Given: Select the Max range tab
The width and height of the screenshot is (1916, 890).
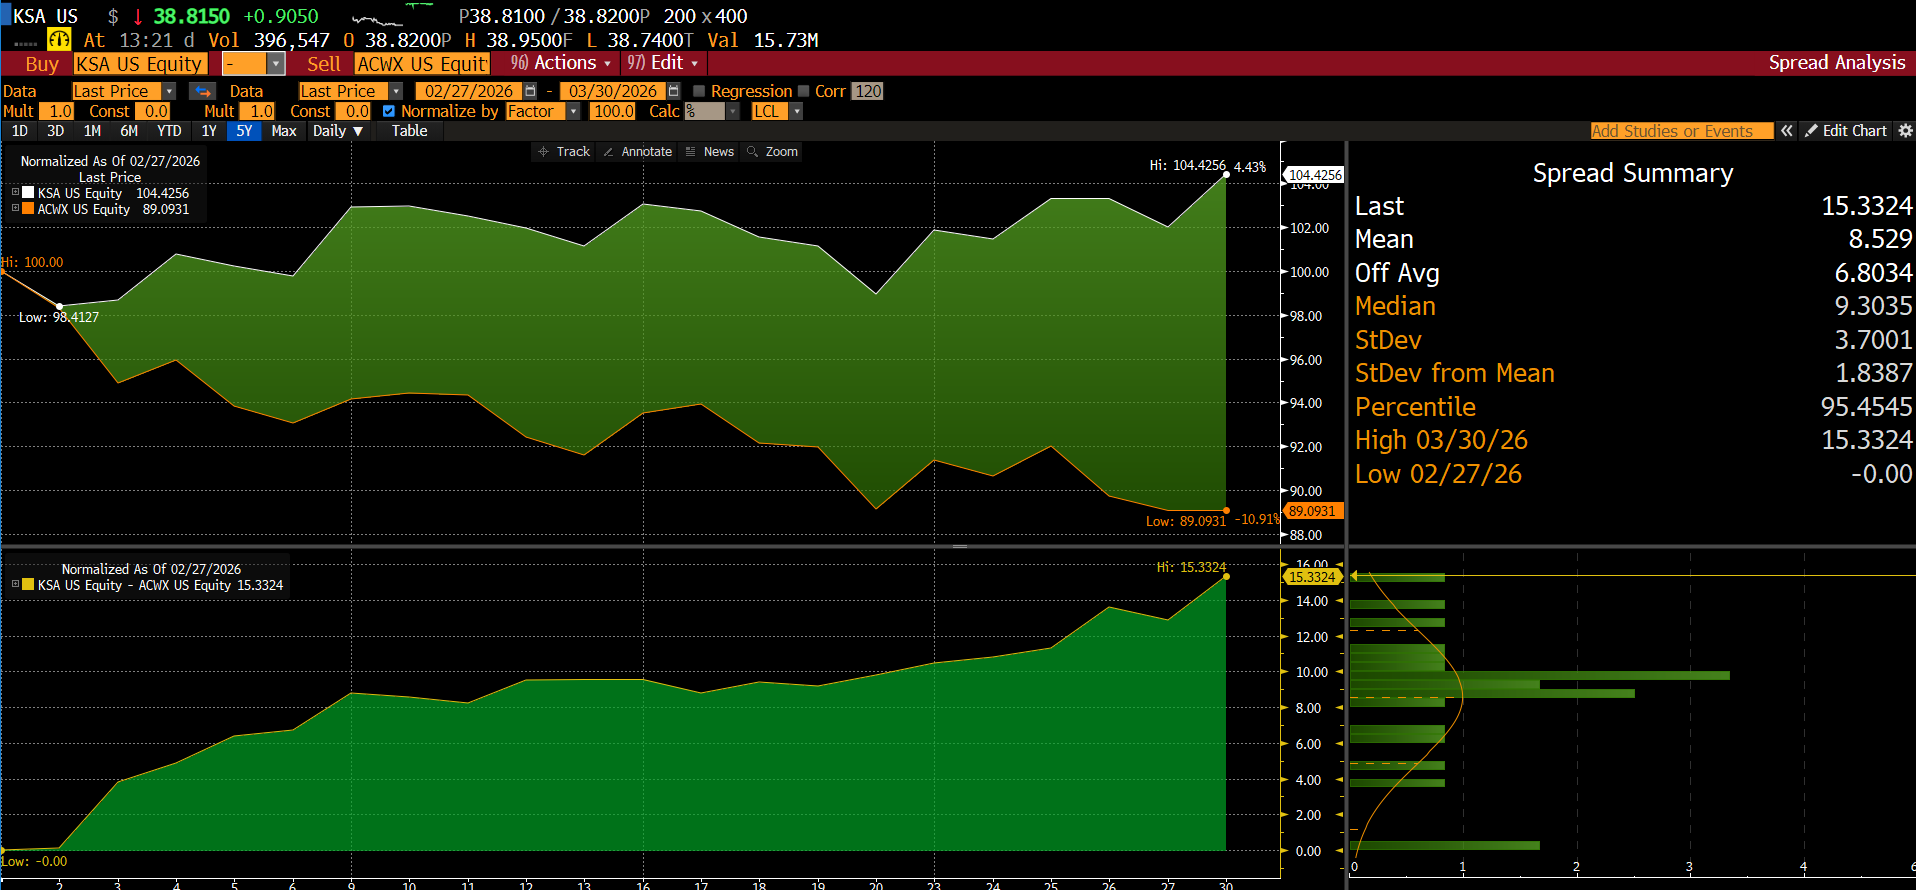Looking at the screenshot, I should click(x=284, y=131).
